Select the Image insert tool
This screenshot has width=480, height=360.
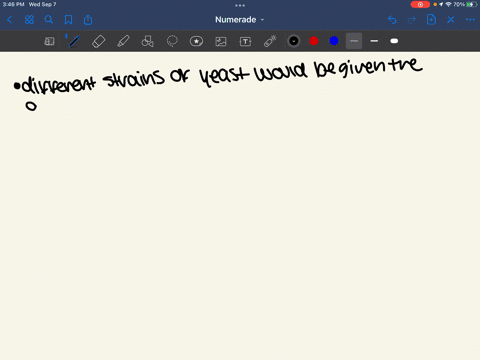[221, 41]
